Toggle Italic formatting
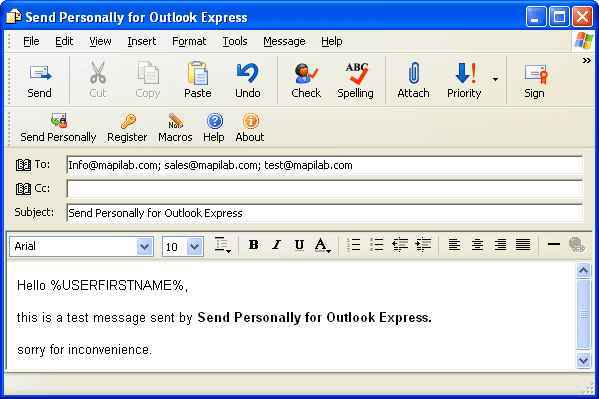Viewport: 599px width, 399px height. [x=277, y=245]
